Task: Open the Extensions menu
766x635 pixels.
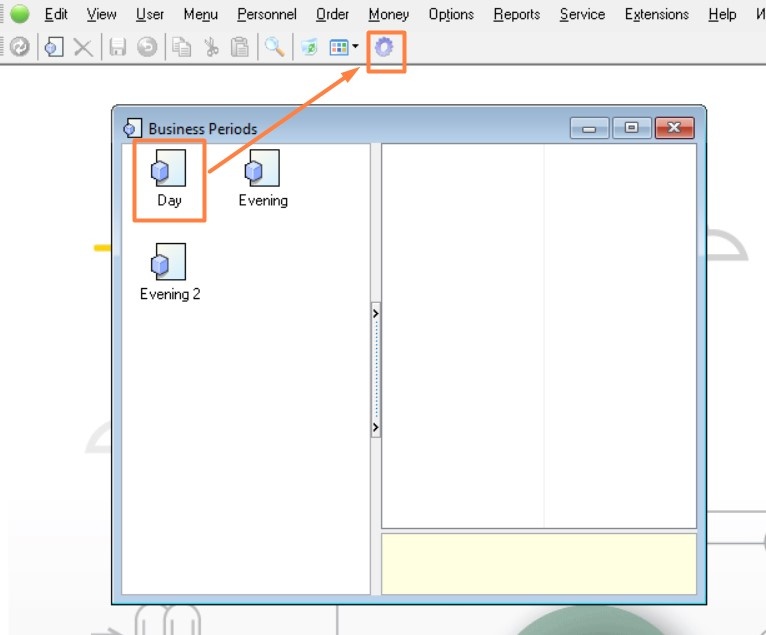Action: click(656, 14)
